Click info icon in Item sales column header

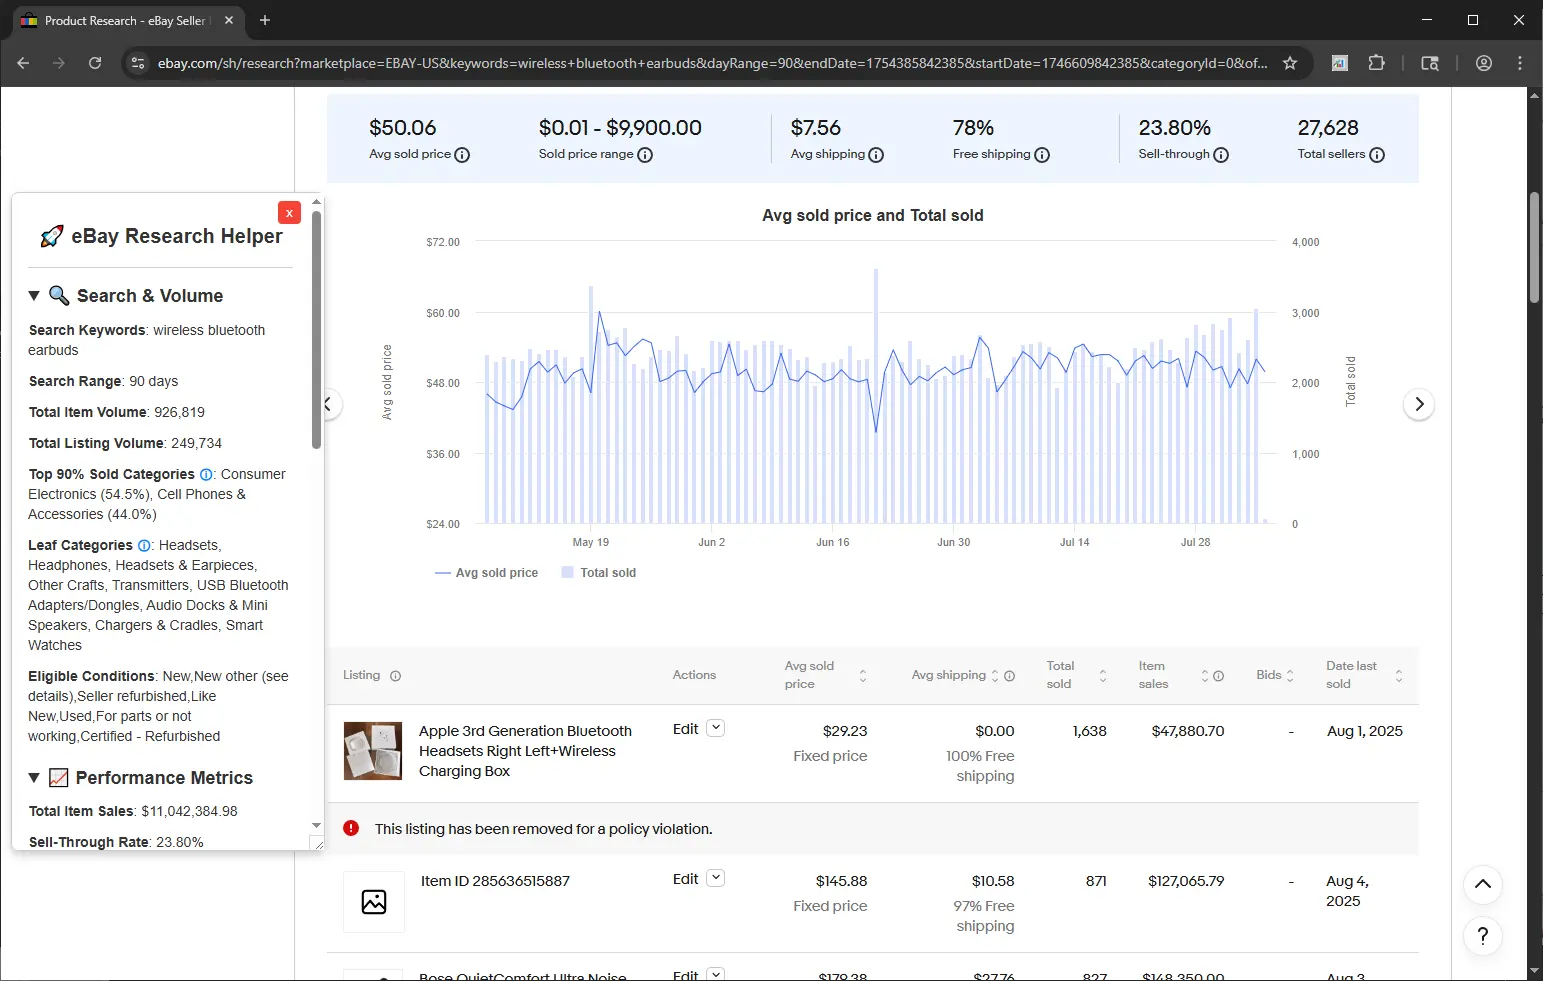tap(1219, 676)
